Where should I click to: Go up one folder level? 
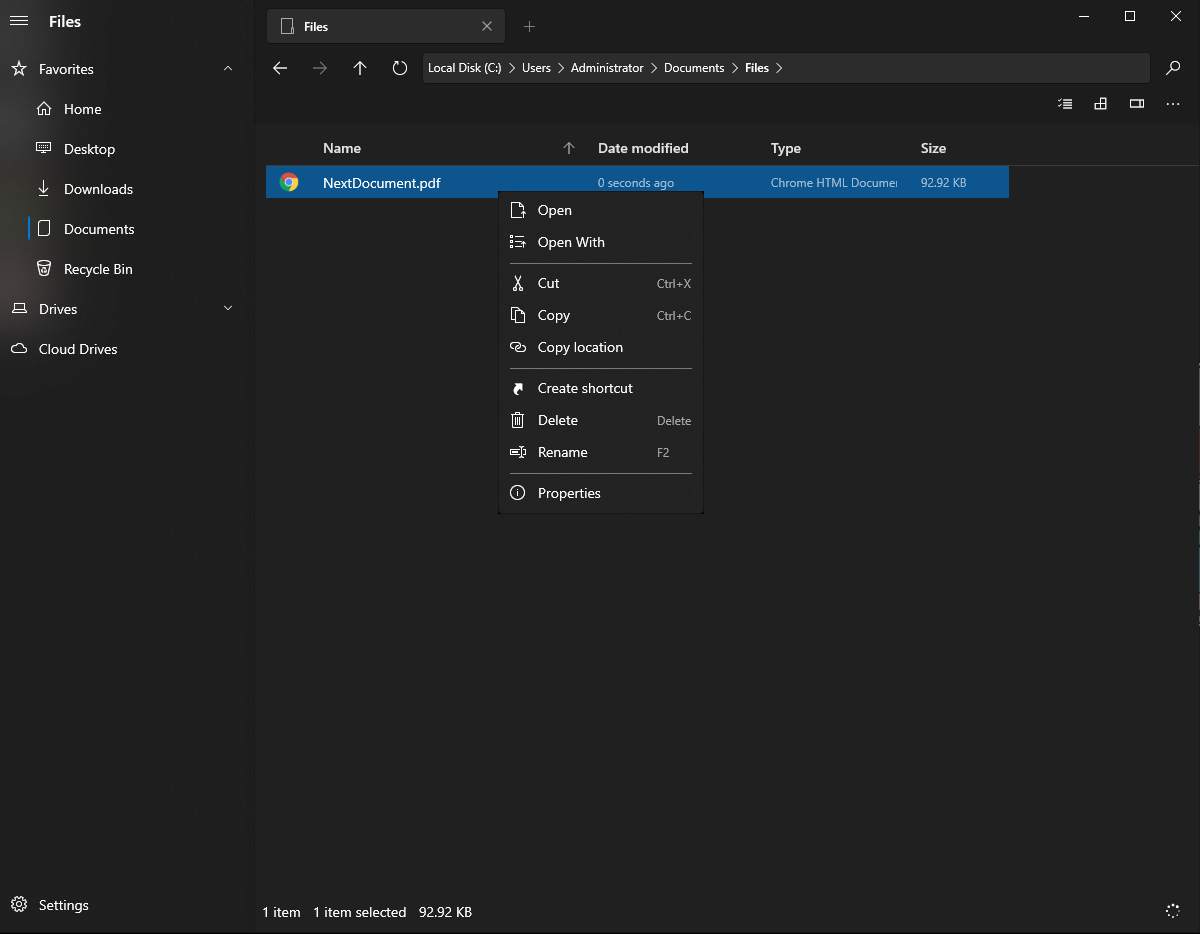(x=359, y=67)
